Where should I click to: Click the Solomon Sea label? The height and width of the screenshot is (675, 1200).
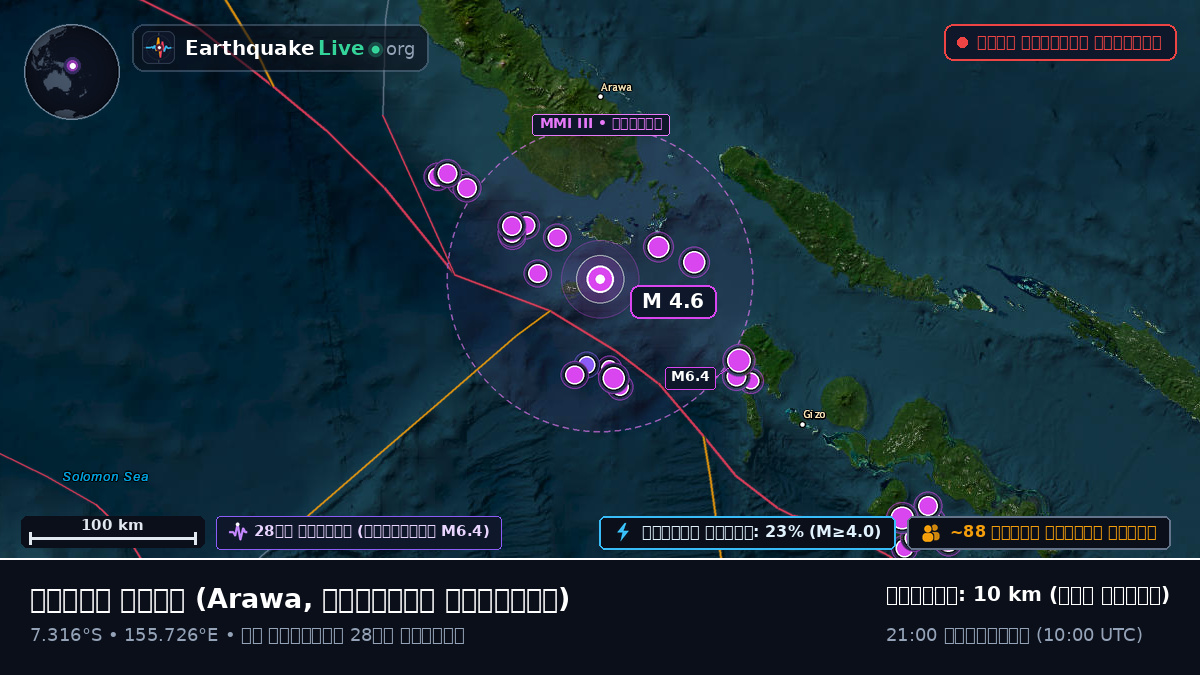[105, 477]
